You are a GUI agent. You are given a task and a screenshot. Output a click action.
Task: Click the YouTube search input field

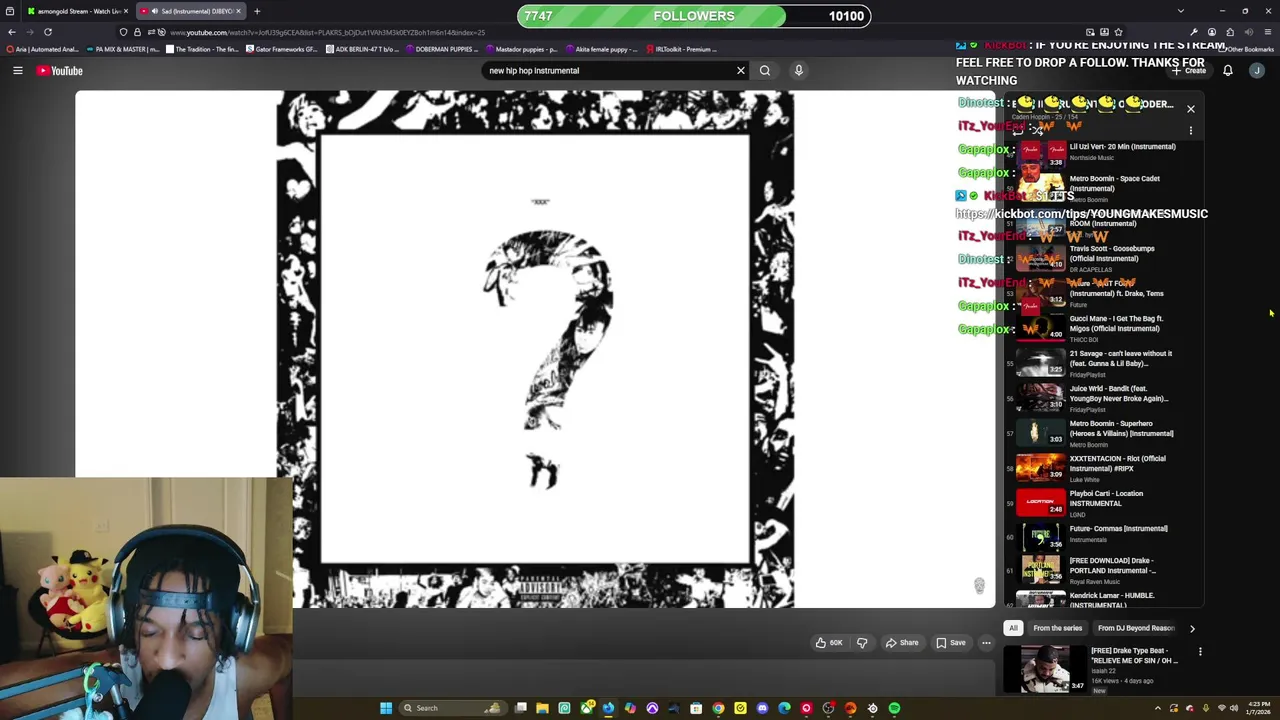(608, 70)
